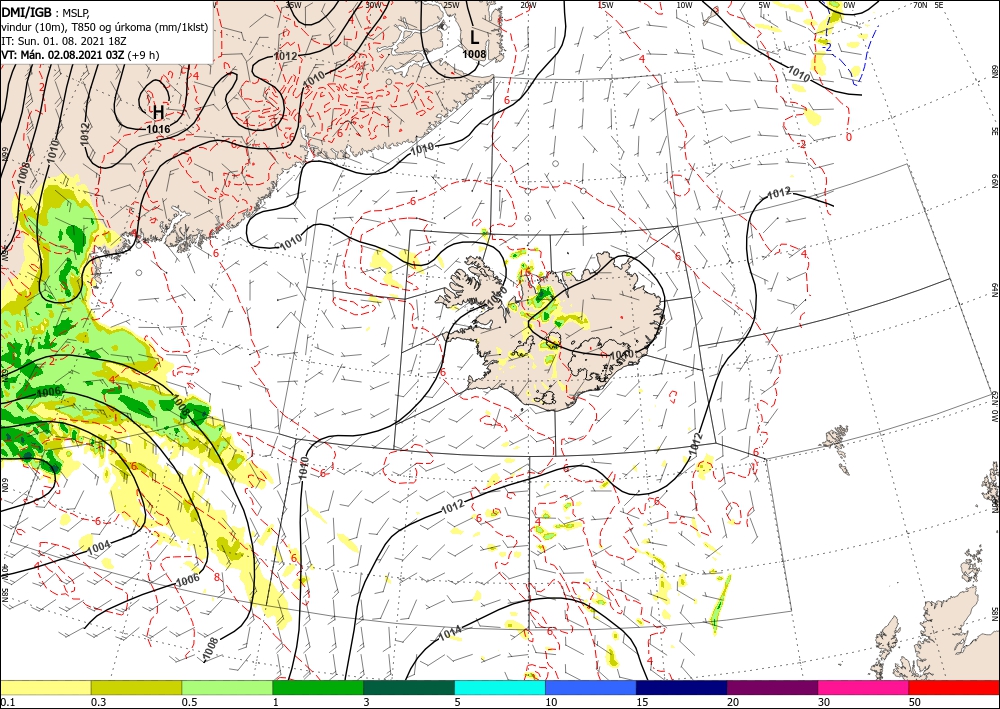Click the red 50+ legend swatch
Screen dimensions: 1000x709
tap(954, 687)
